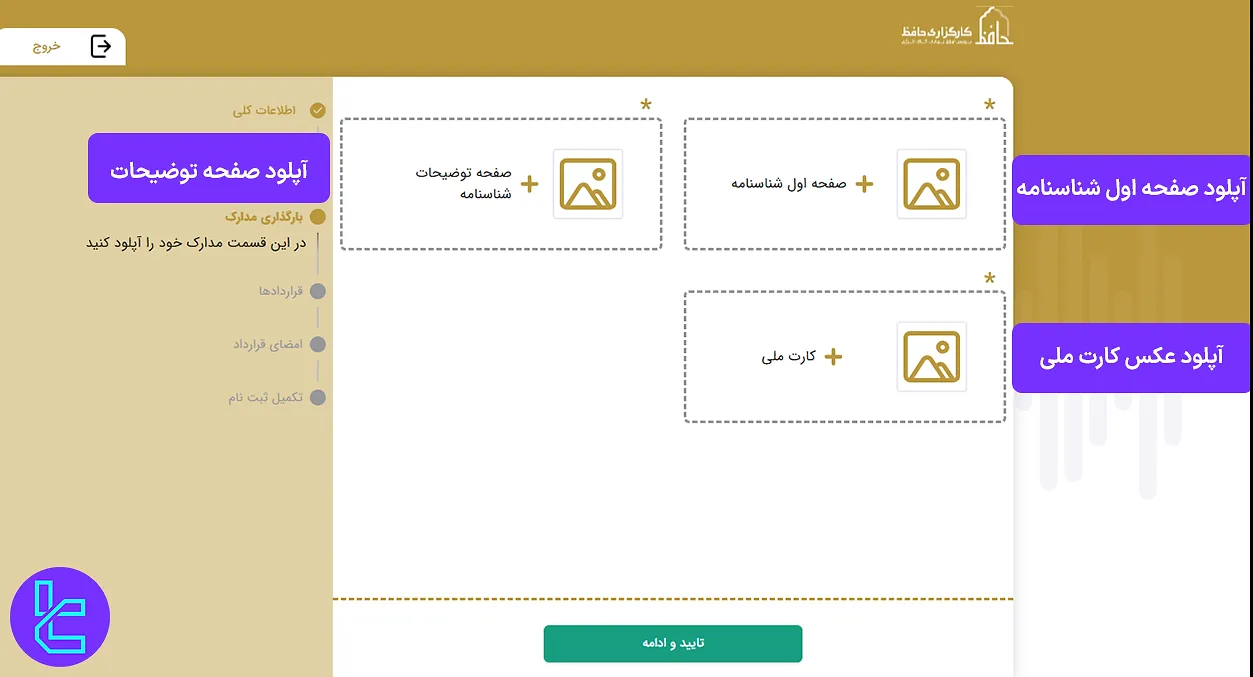
Task: Jump to the تکمیل ثبت نام step
Action: point(265,397)
